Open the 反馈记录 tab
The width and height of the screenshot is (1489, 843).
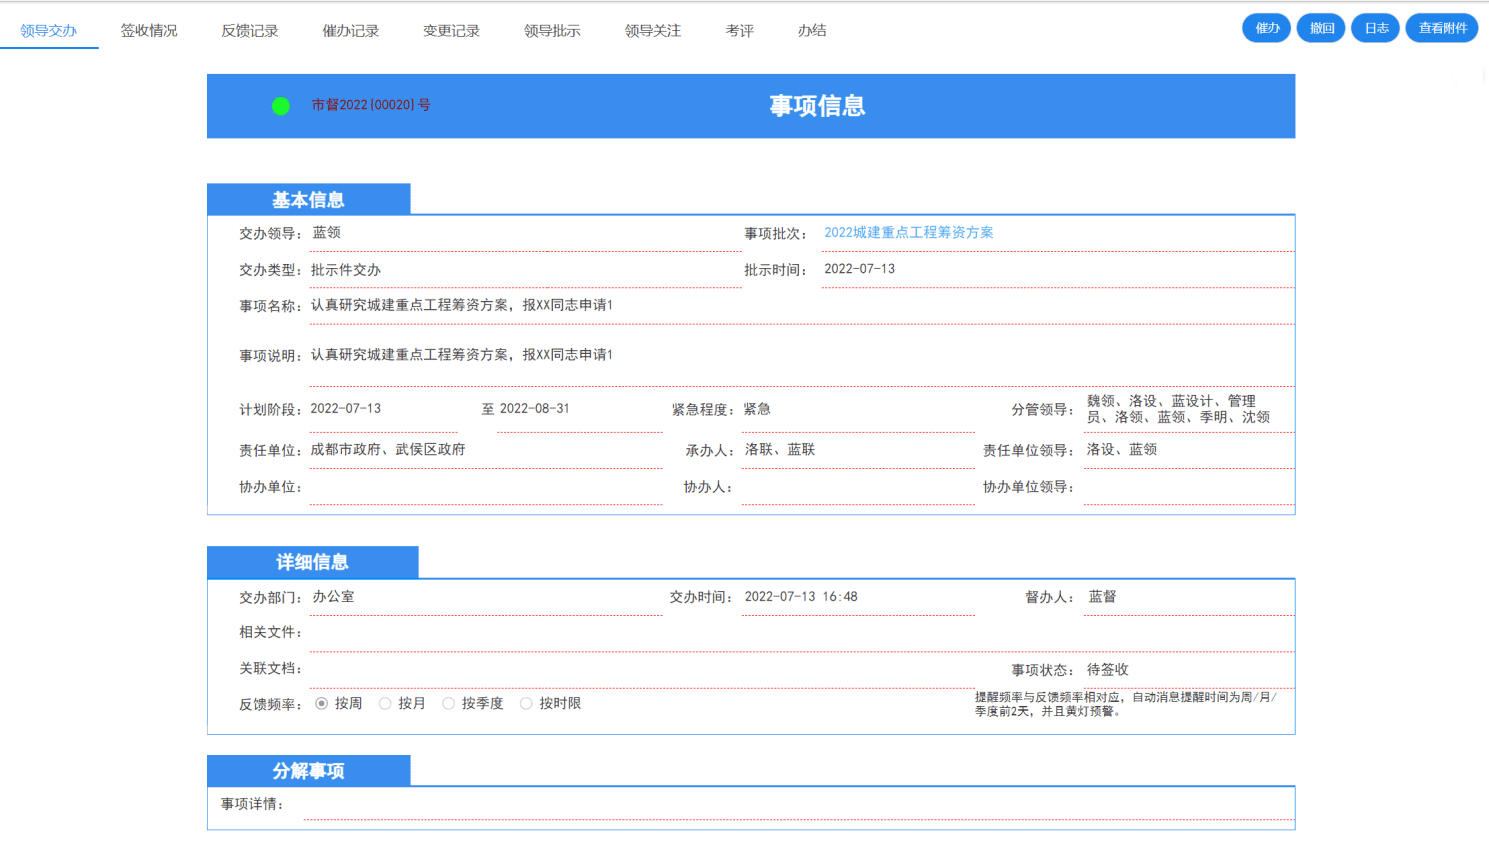250,31
